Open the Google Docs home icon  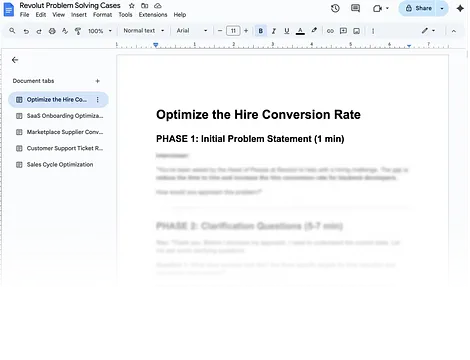tap(9, 9)
